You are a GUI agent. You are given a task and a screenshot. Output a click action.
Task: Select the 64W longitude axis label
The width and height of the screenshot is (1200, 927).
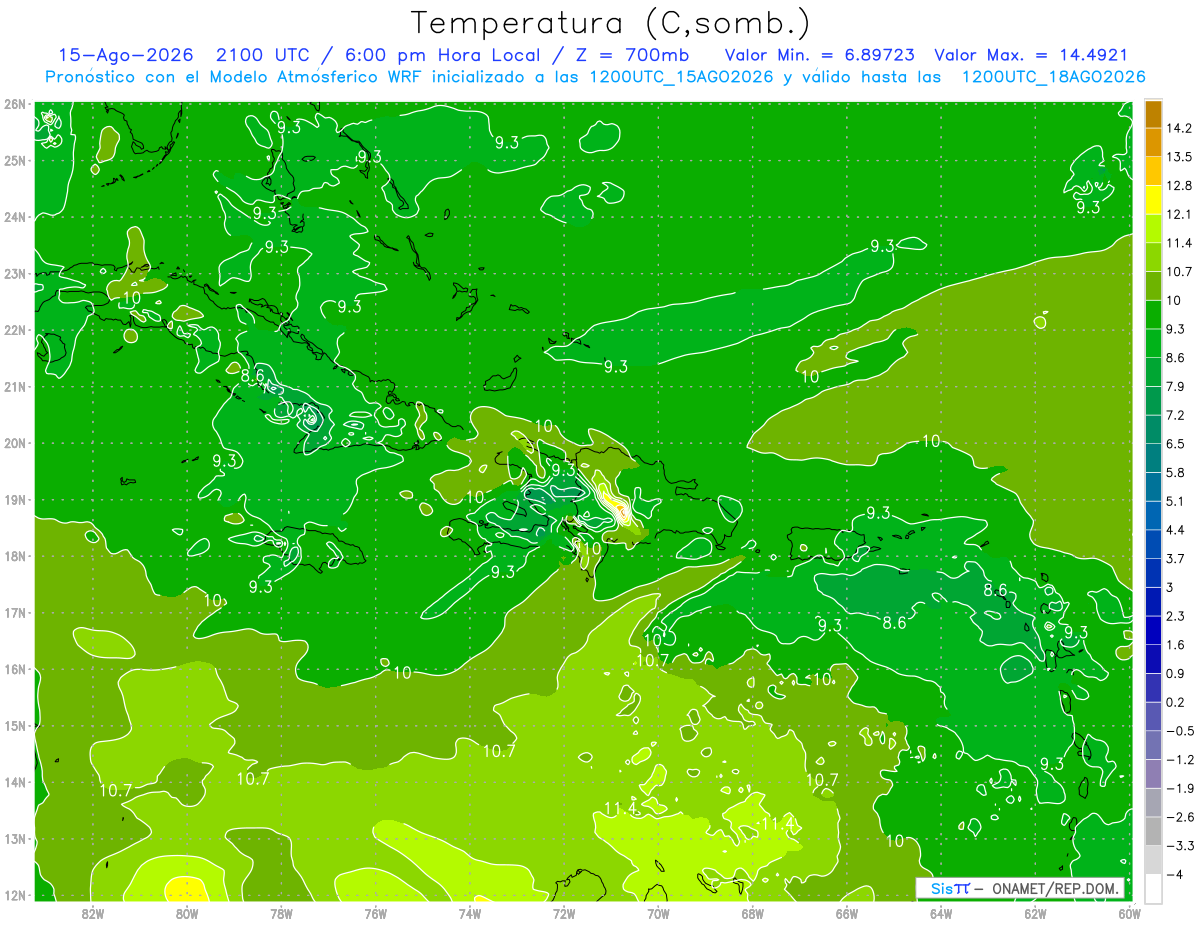941,913
